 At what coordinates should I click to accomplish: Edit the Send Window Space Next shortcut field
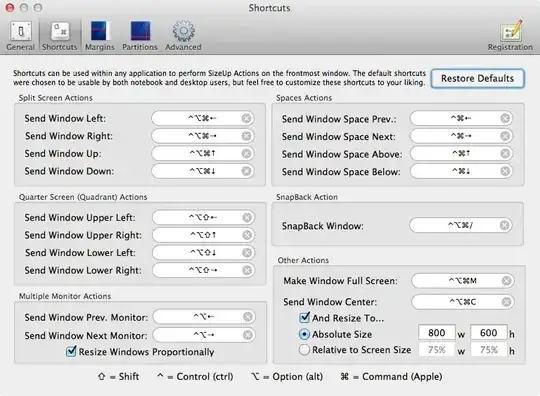tap(461, 136)
